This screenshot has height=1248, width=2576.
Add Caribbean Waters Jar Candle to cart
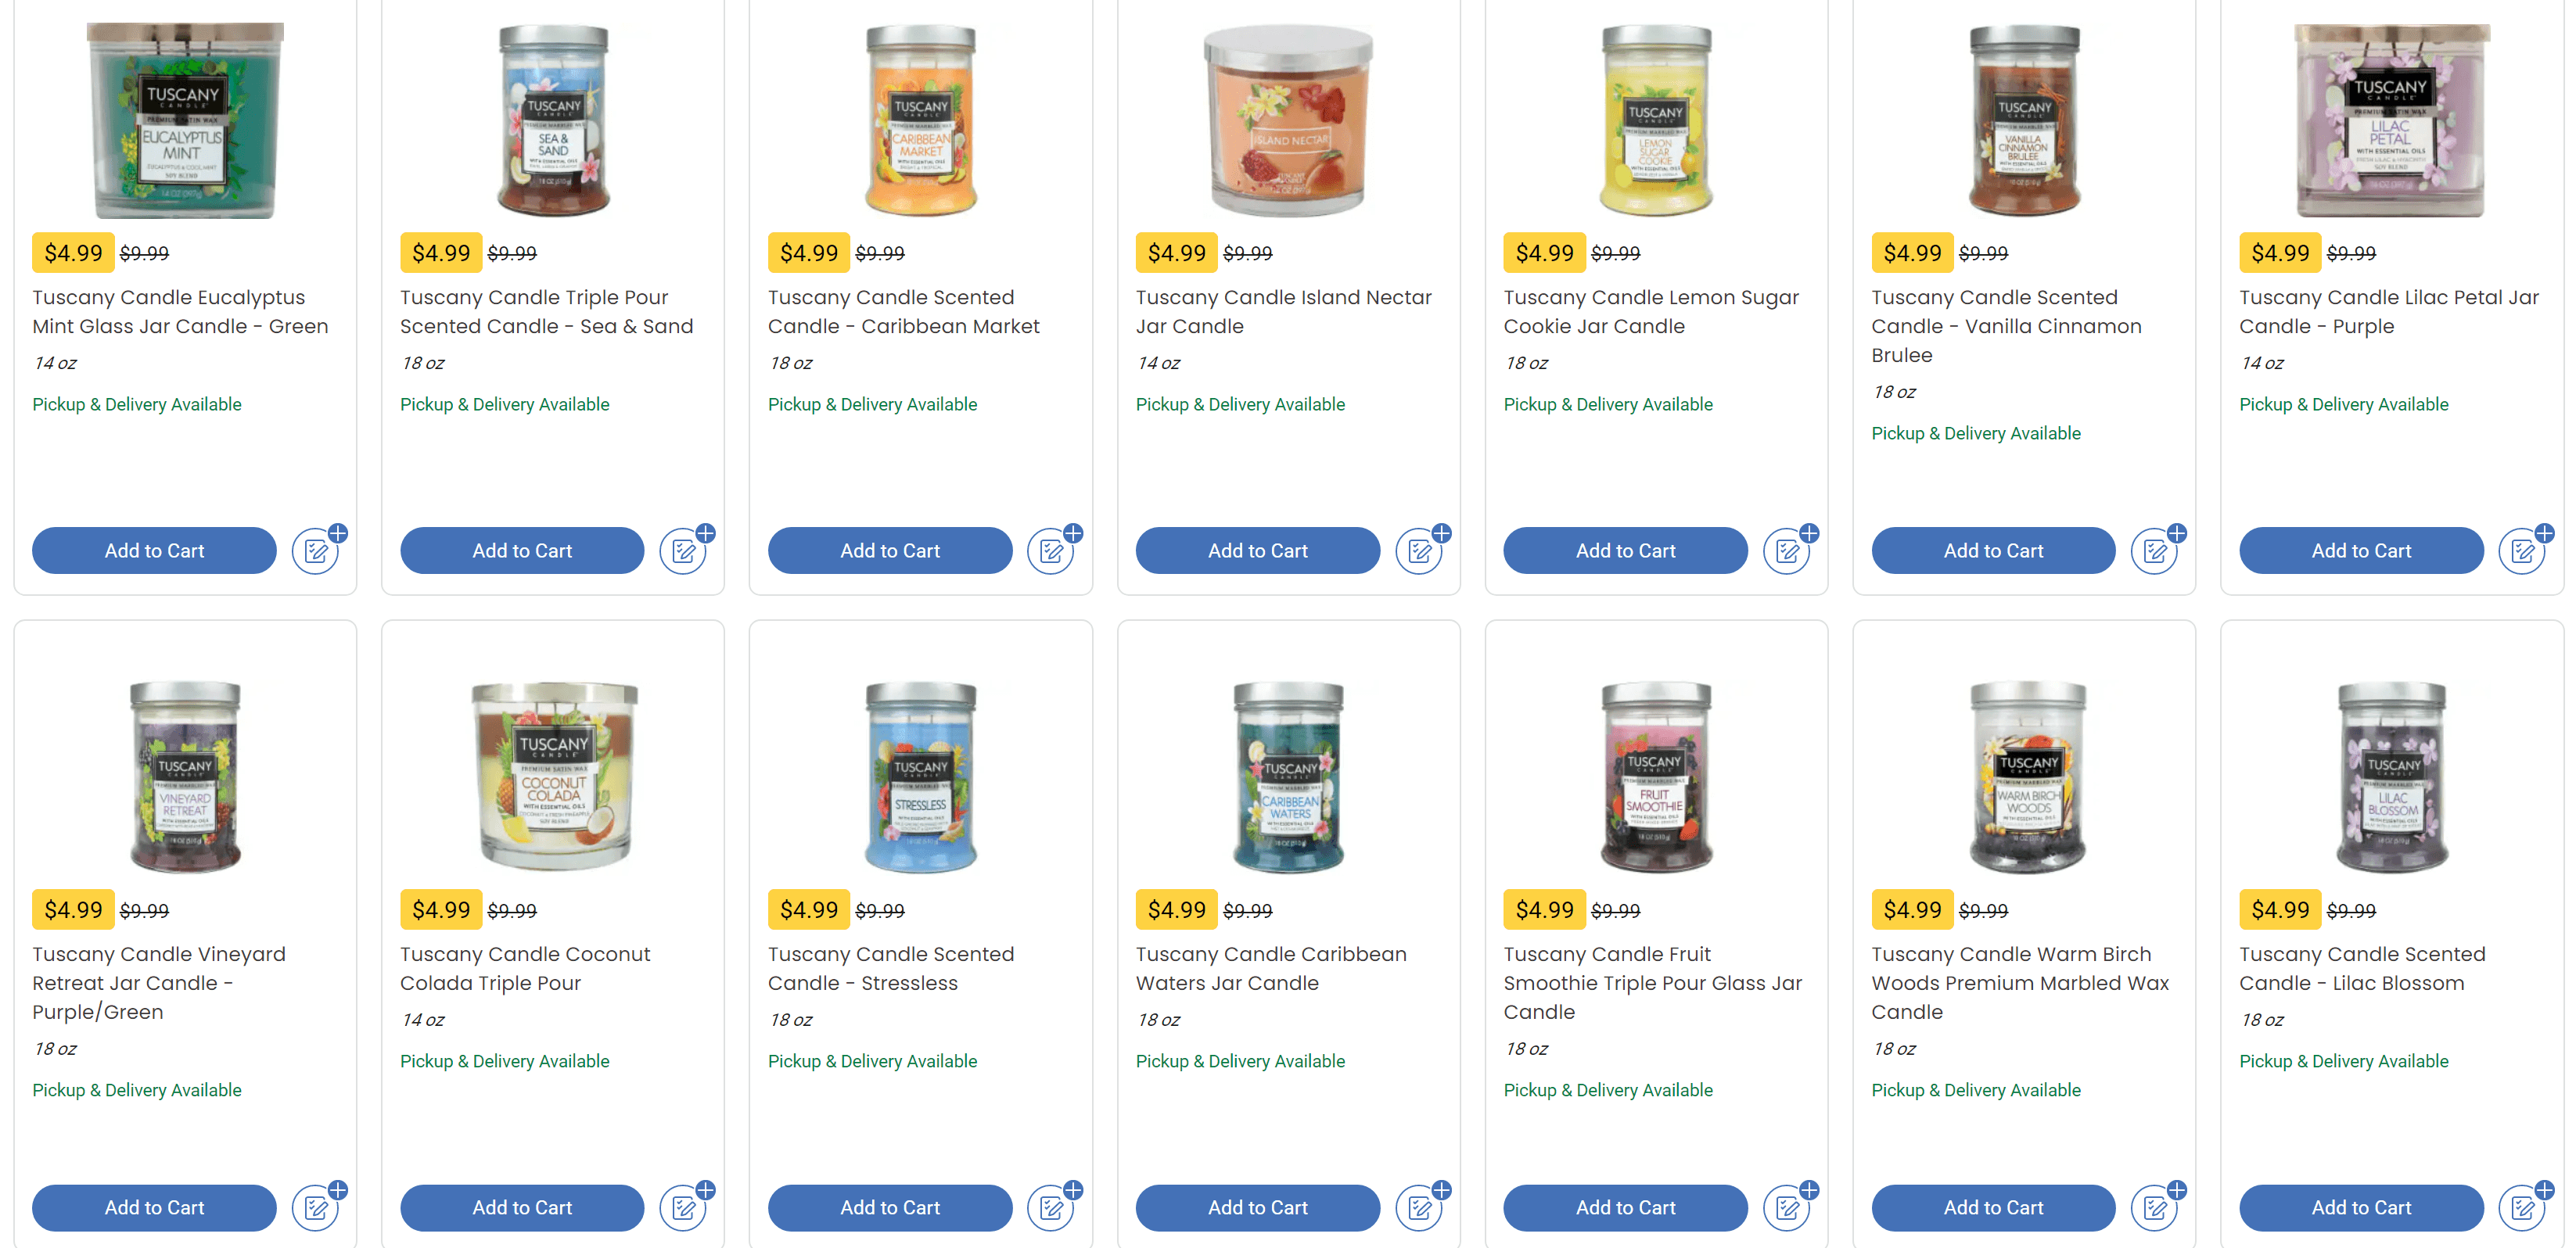1257,1208
